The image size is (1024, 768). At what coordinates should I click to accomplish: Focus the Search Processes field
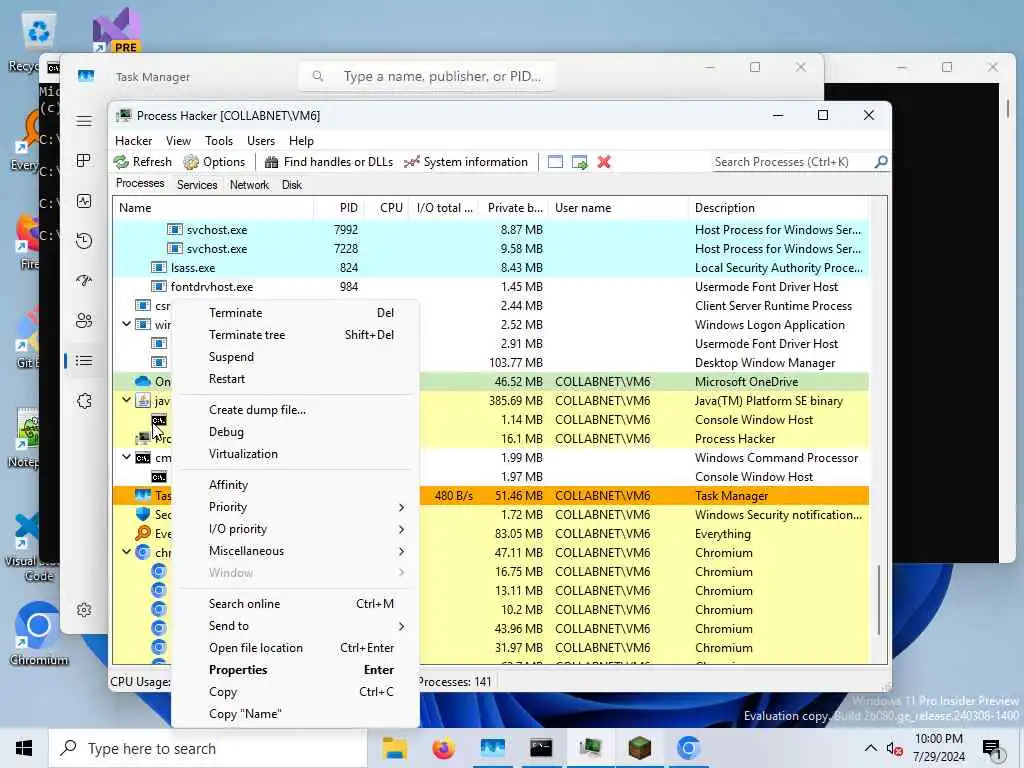click(793, 162)
